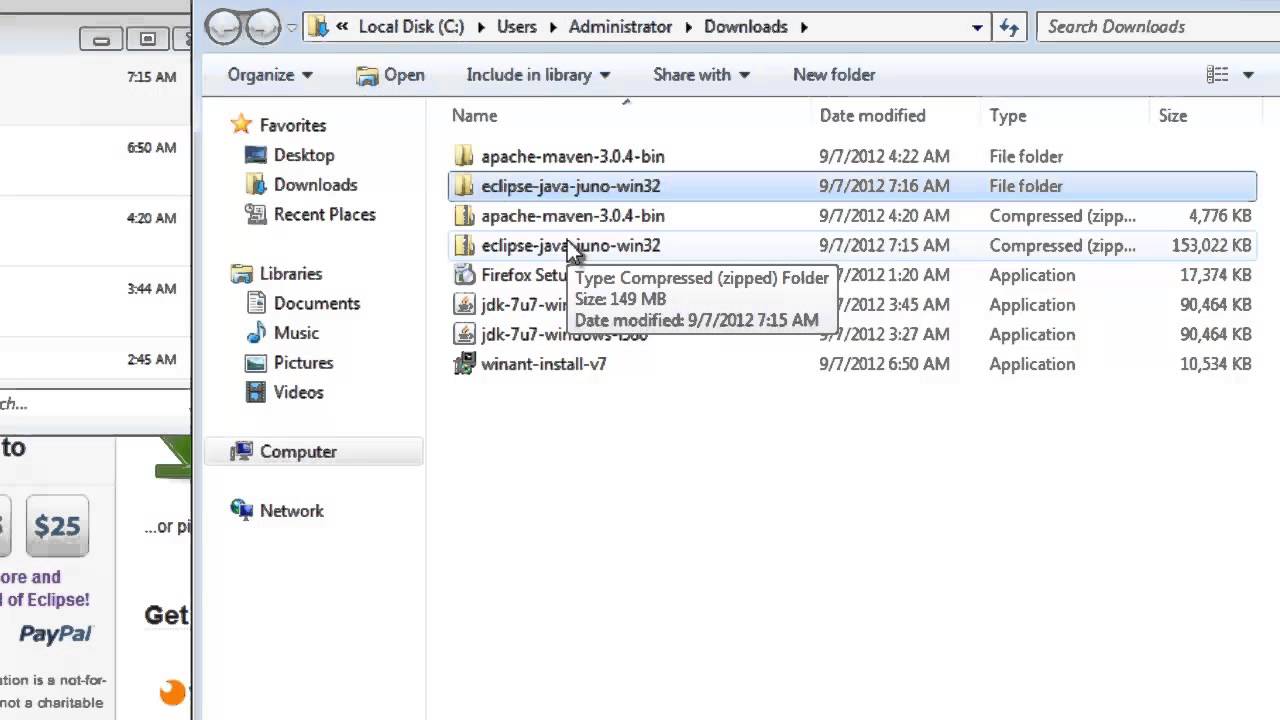
Task: Click the Open toolbar button
Action: (391, 75)
